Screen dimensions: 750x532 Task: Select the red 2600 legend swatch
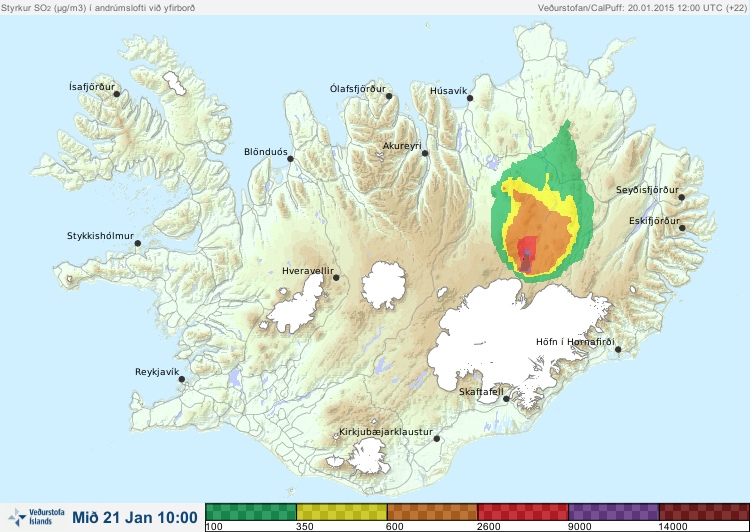tap(523, 512)
